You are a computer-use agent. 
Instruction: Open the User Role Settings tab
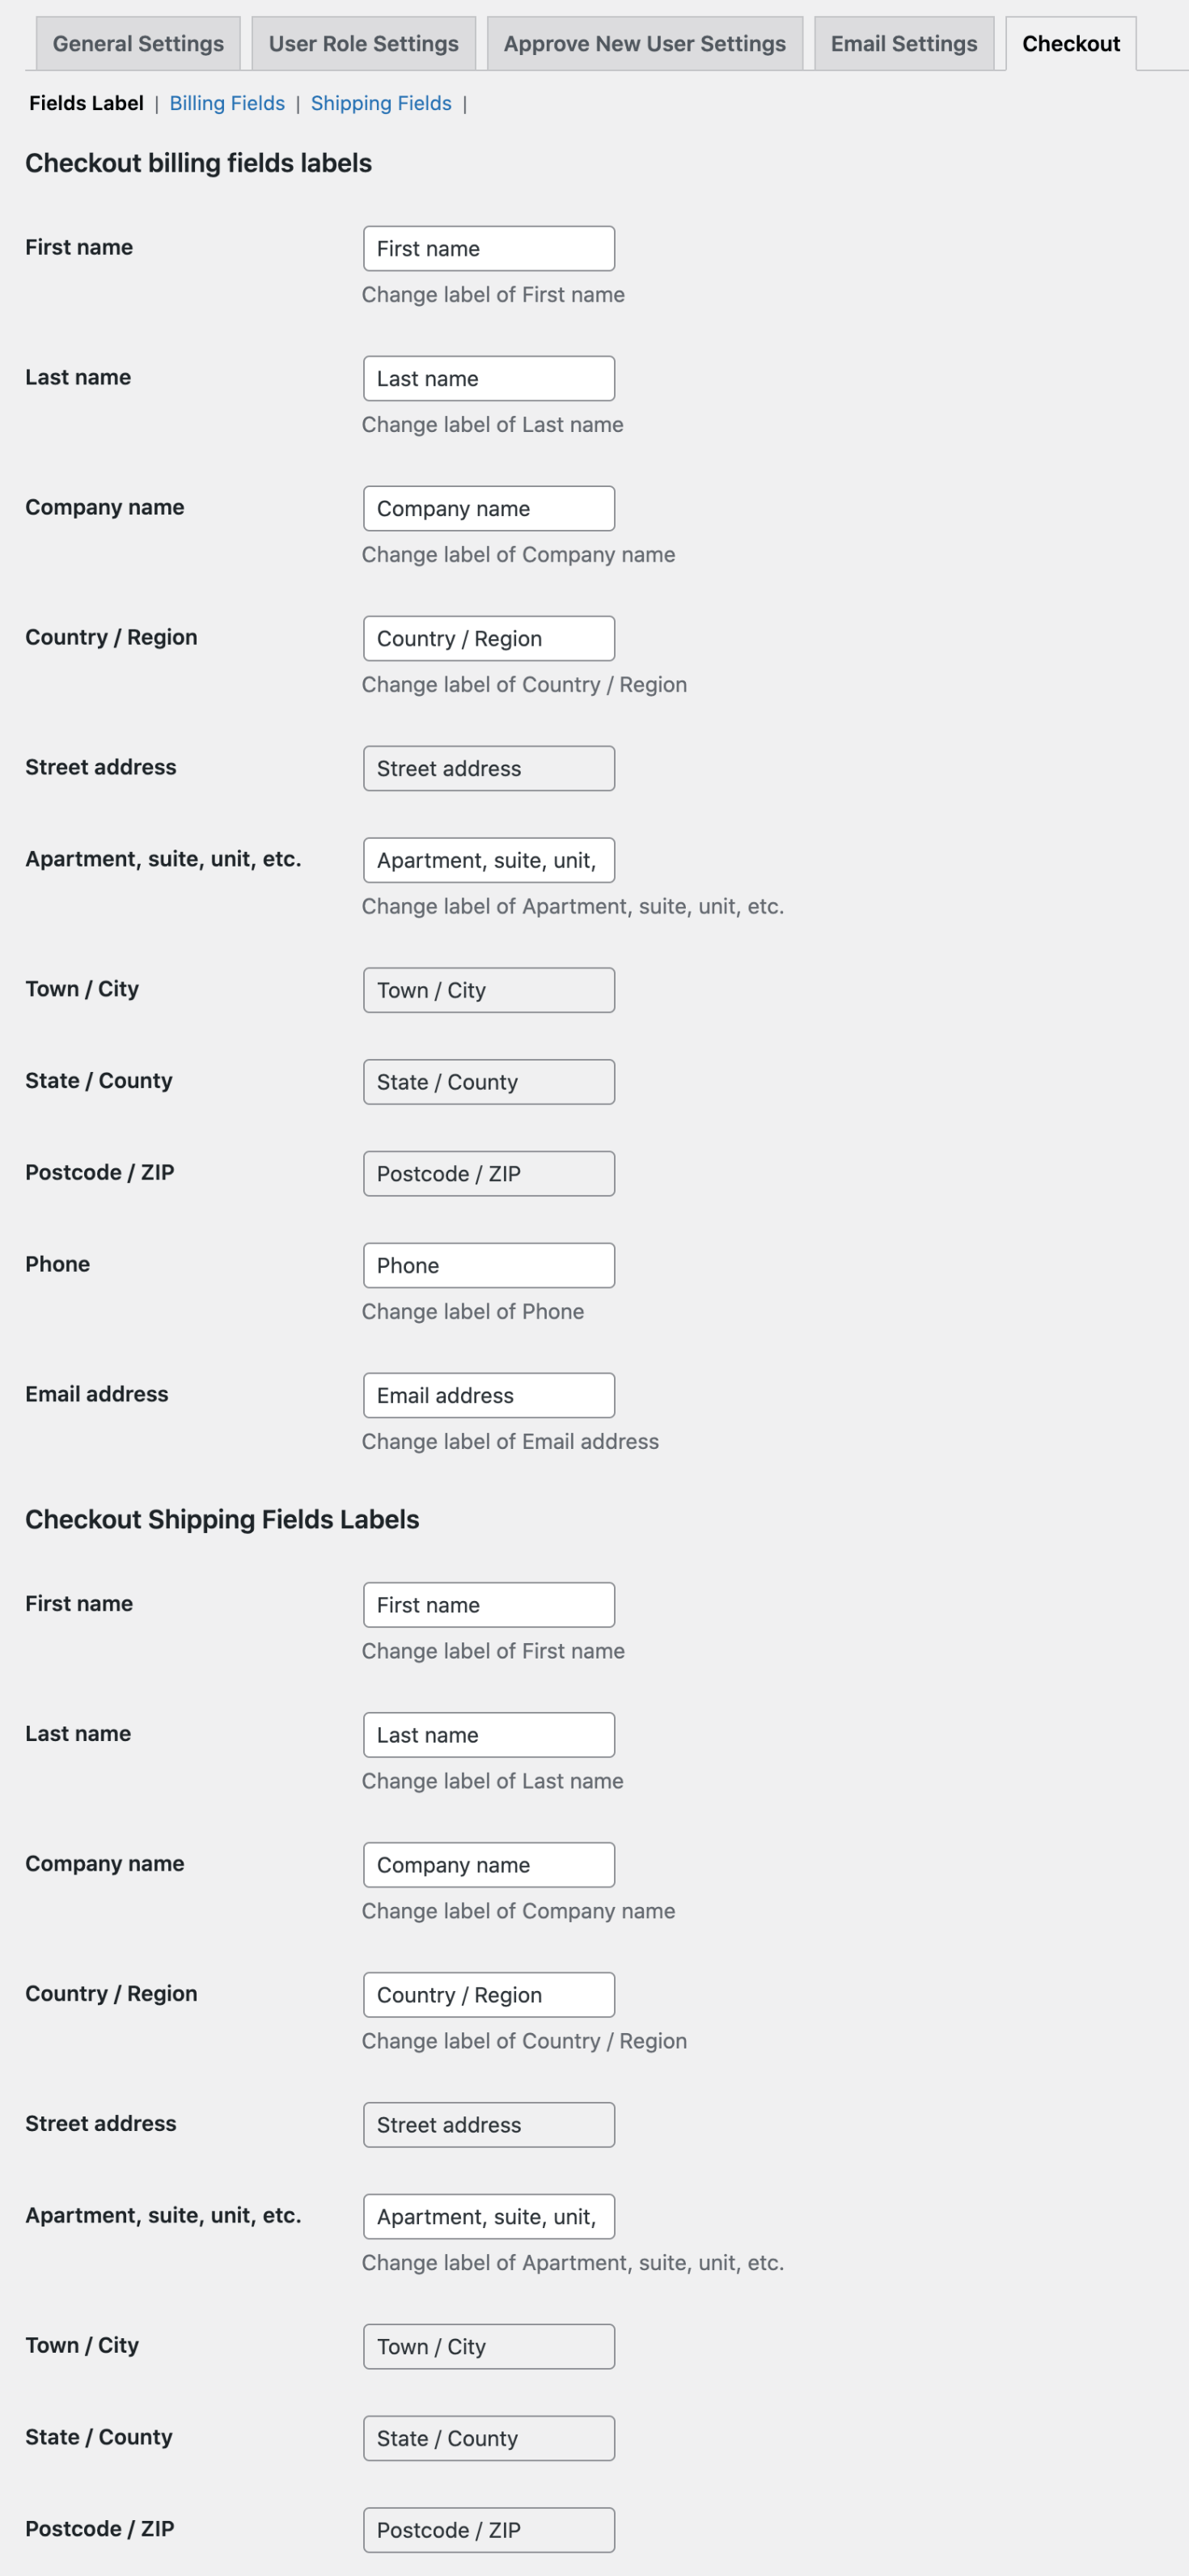(x=363, y=43)
